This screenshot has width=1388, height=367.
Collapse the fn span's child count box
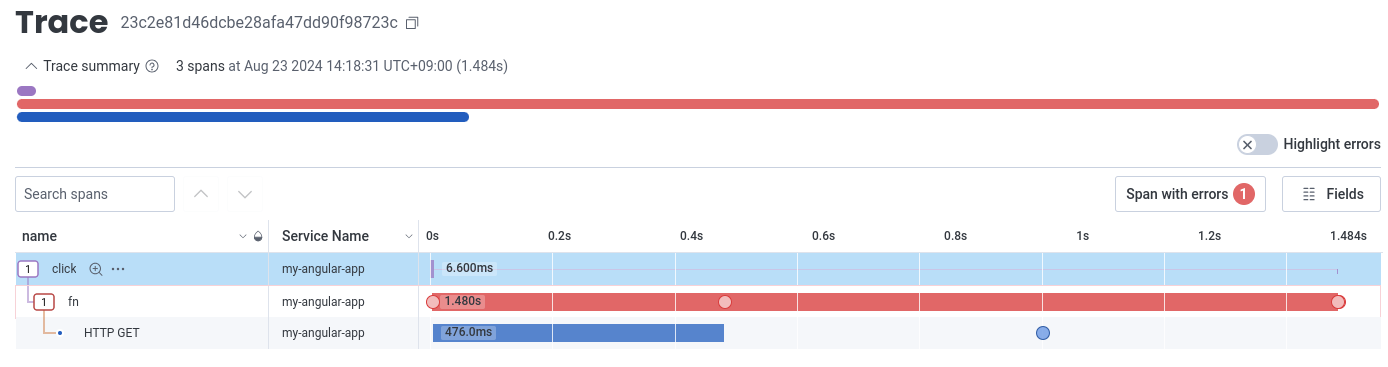45,301
